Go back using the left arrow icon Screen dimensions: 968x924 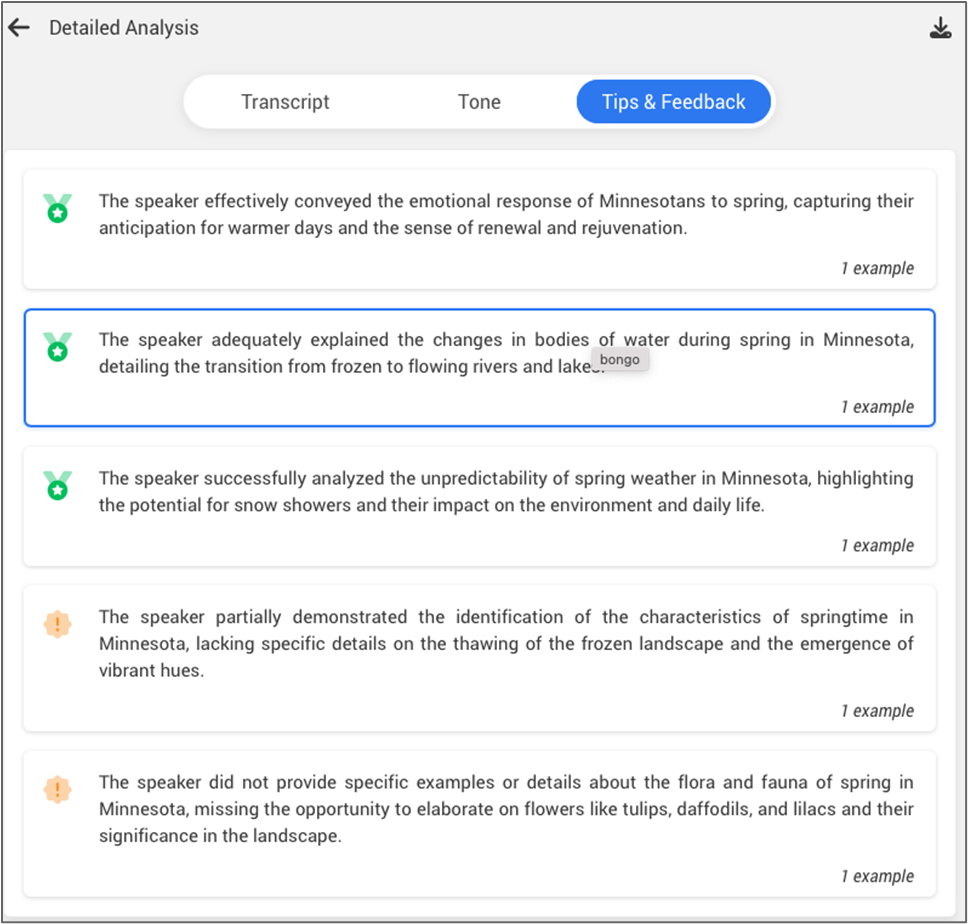[19, 28]
